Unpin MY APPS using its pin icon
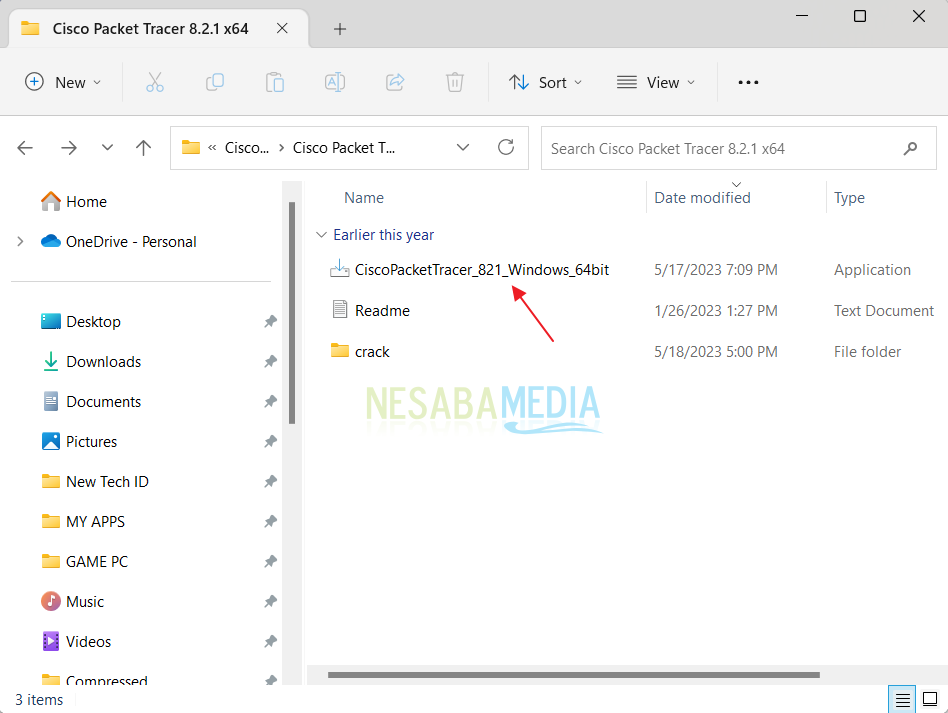The width and height of the screenshot is (948, 713). pyautogui.click(x=270, y=521)
